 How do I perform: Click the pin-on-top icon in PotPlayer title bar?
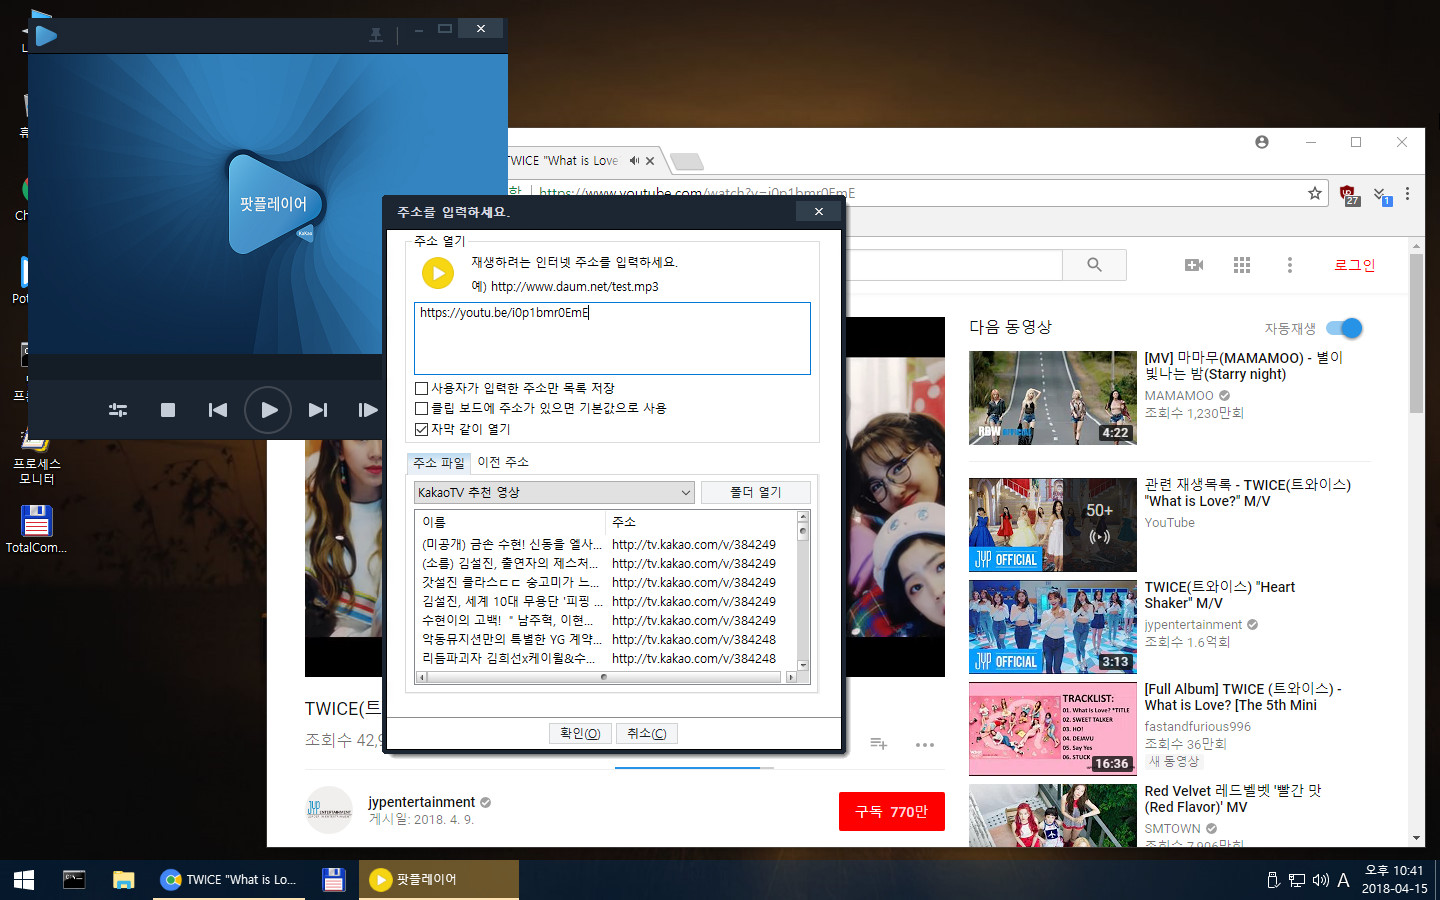tap(376, 35)
